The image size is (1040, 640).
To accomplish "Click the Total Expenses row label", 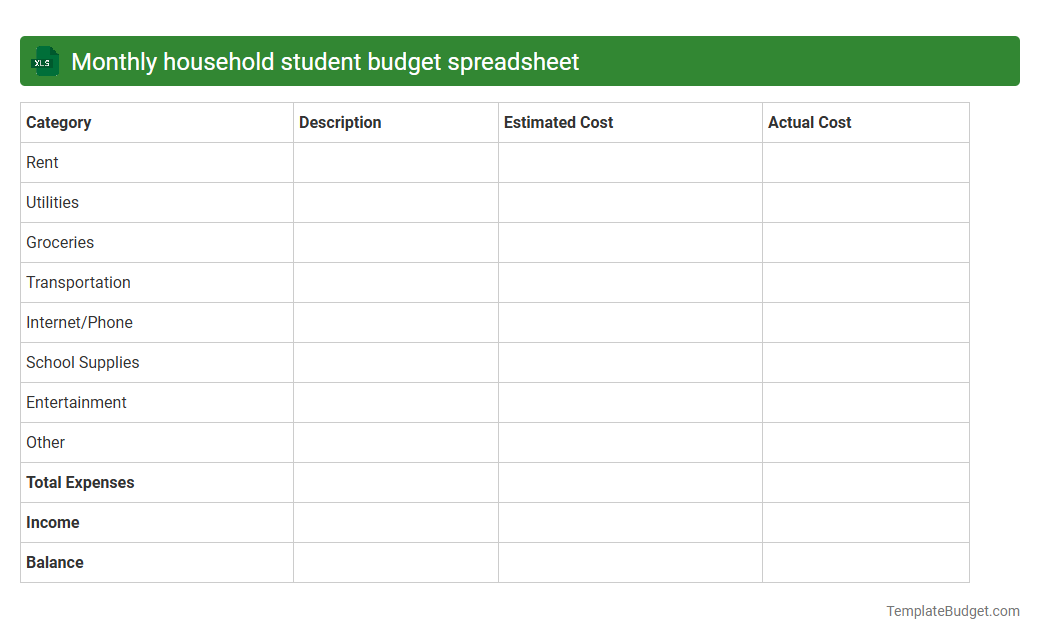I will pos(80,482).
